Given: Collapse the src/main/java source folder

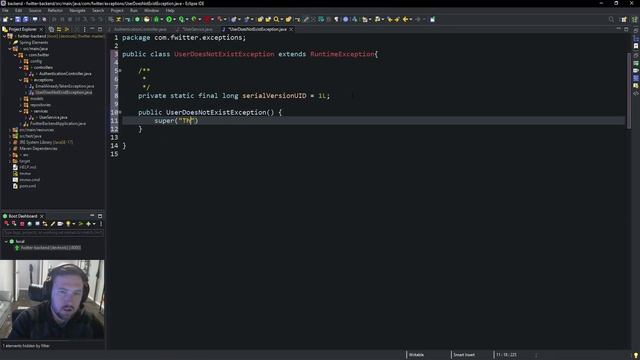Looking at the screenshot, I should coord(10,49).
